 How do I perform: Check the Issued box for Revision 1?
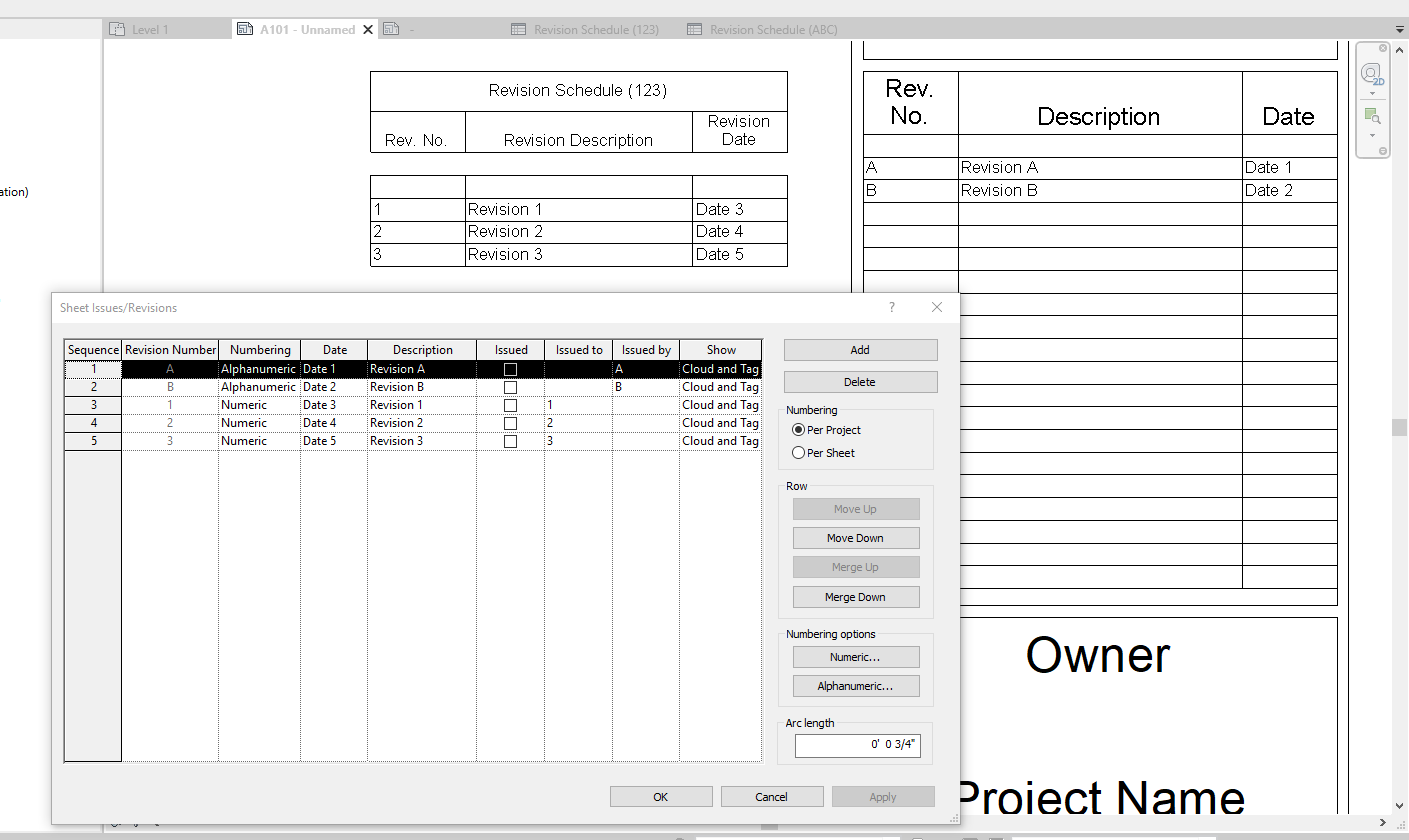coord(510,404)
